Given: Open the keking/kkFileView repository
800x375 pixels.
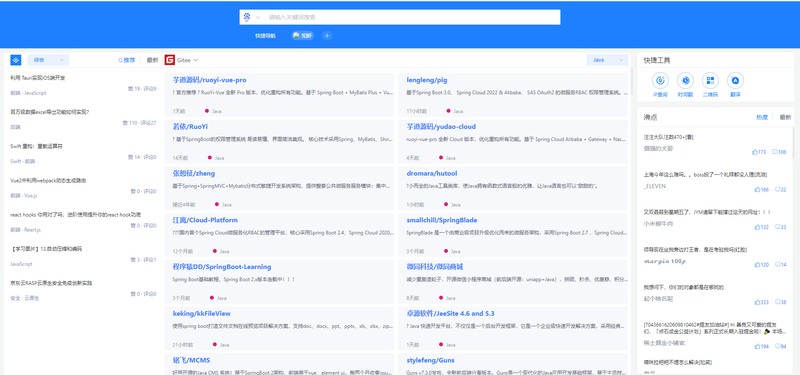Looking at the screenshot, I should tap(202, 313).
